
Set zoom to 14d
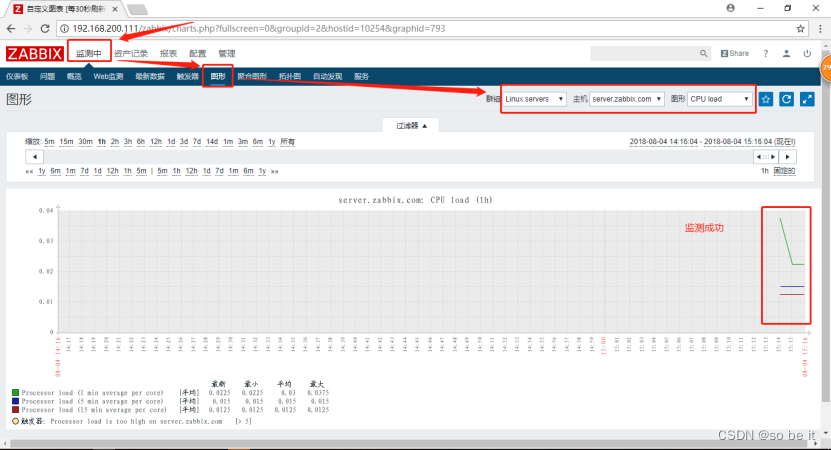click(x=212, y=142)
